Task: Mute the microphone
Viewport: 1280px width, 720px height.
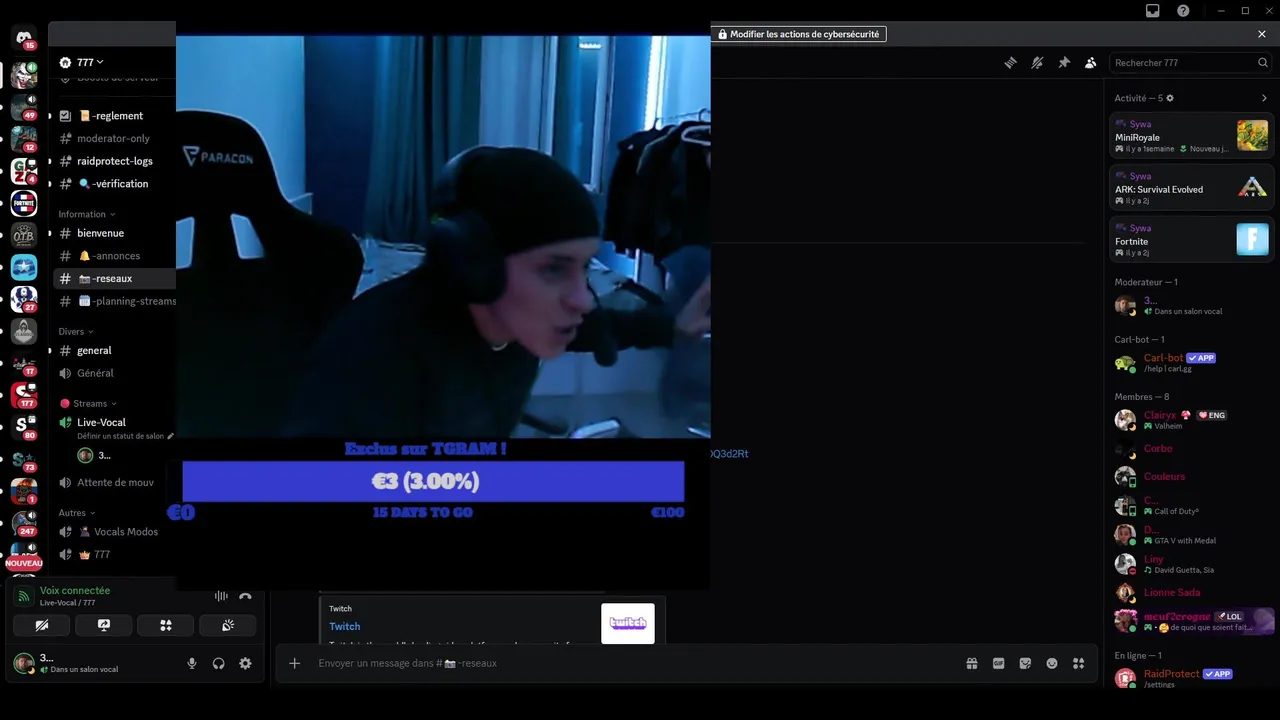Action: point(192,663)
